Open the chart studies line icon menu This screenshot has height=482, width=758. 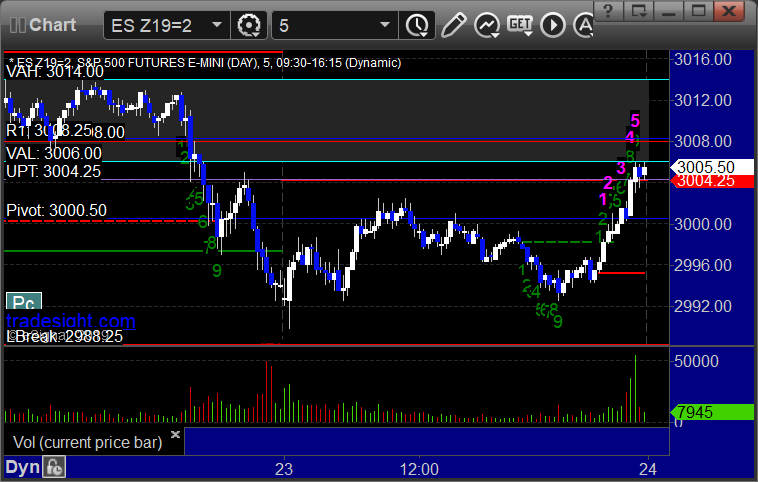click(x=487, y=25)
